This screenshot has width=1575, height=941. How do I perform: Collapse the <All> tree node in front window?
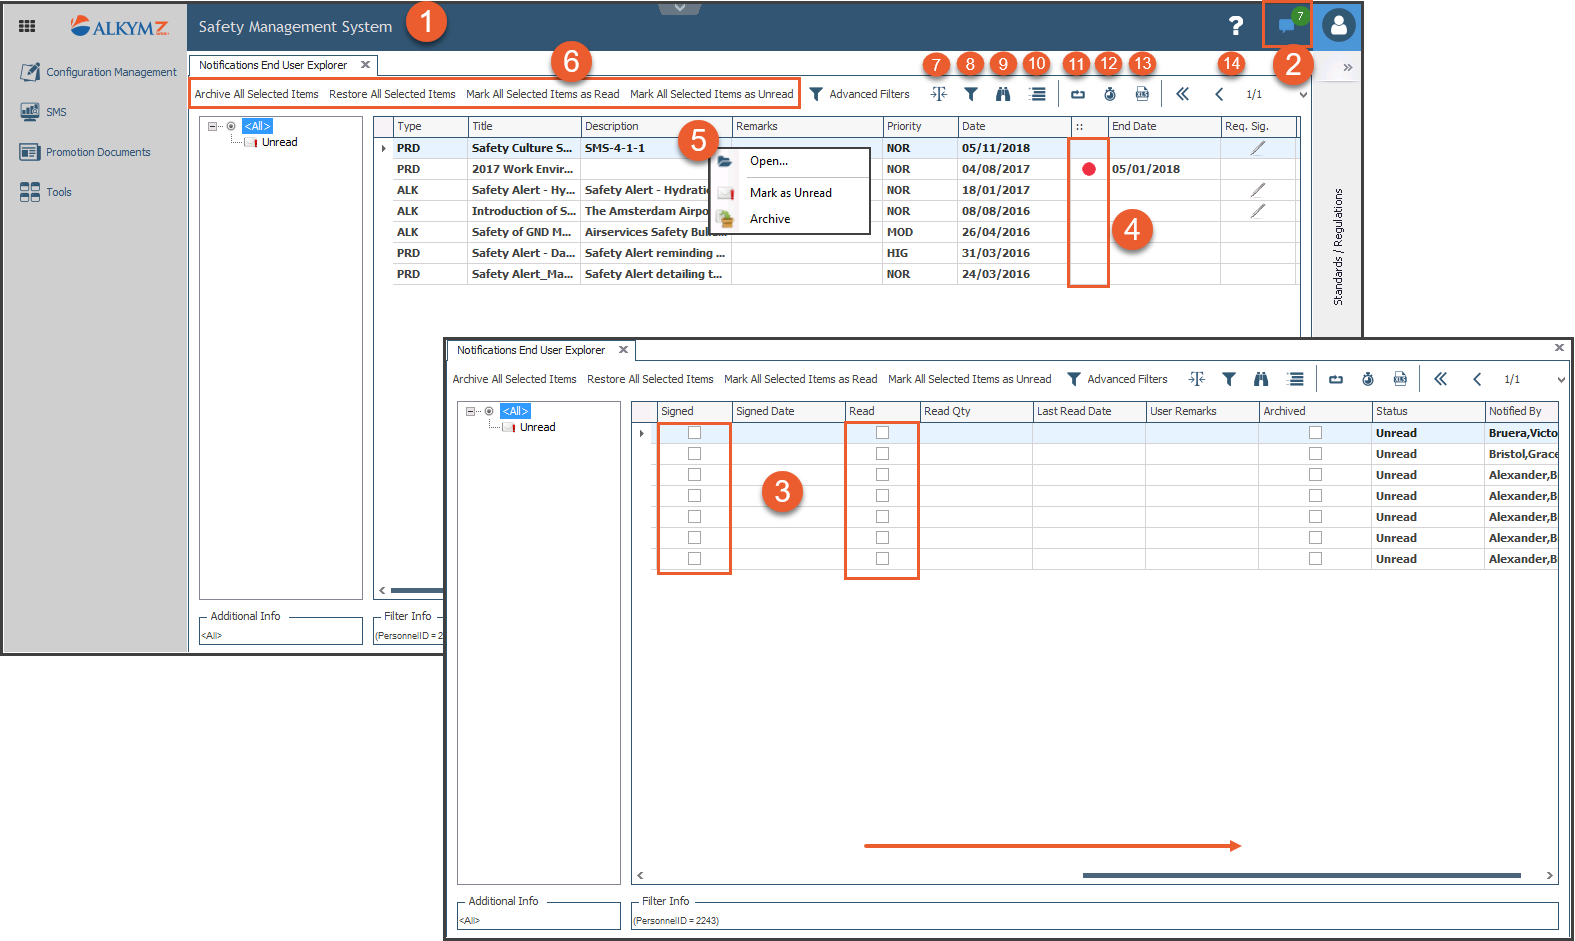tap(471, 411)
